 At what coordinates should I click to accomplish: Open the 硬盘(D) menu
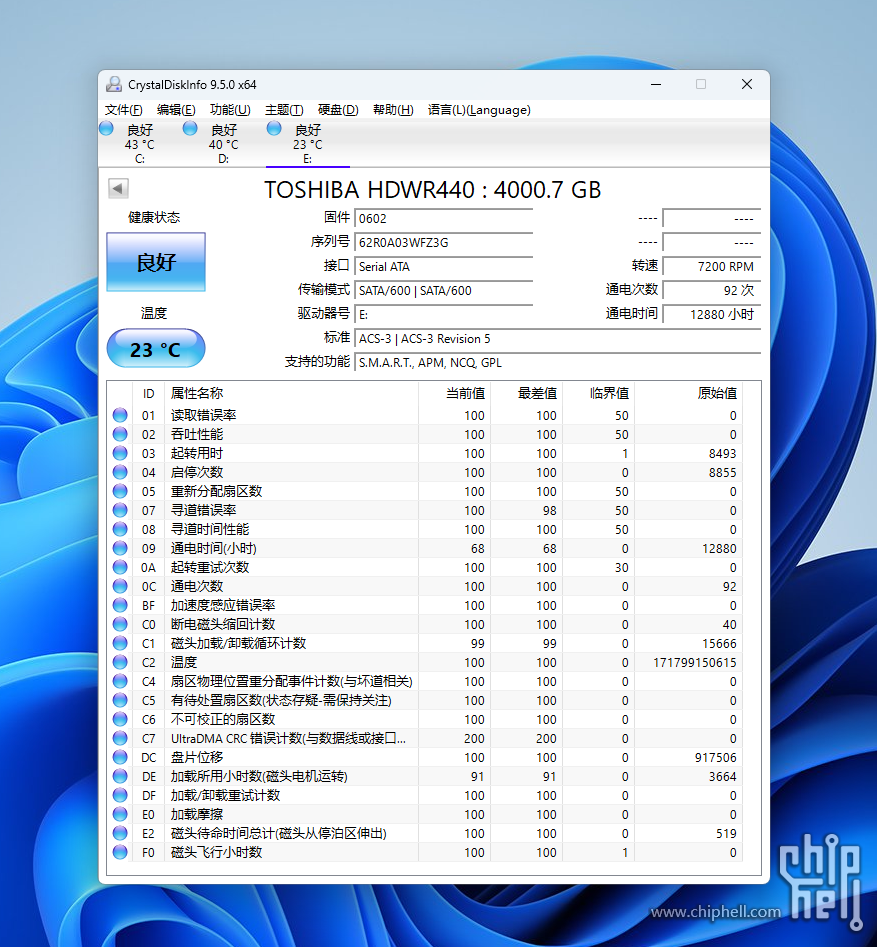click(338, 110)
